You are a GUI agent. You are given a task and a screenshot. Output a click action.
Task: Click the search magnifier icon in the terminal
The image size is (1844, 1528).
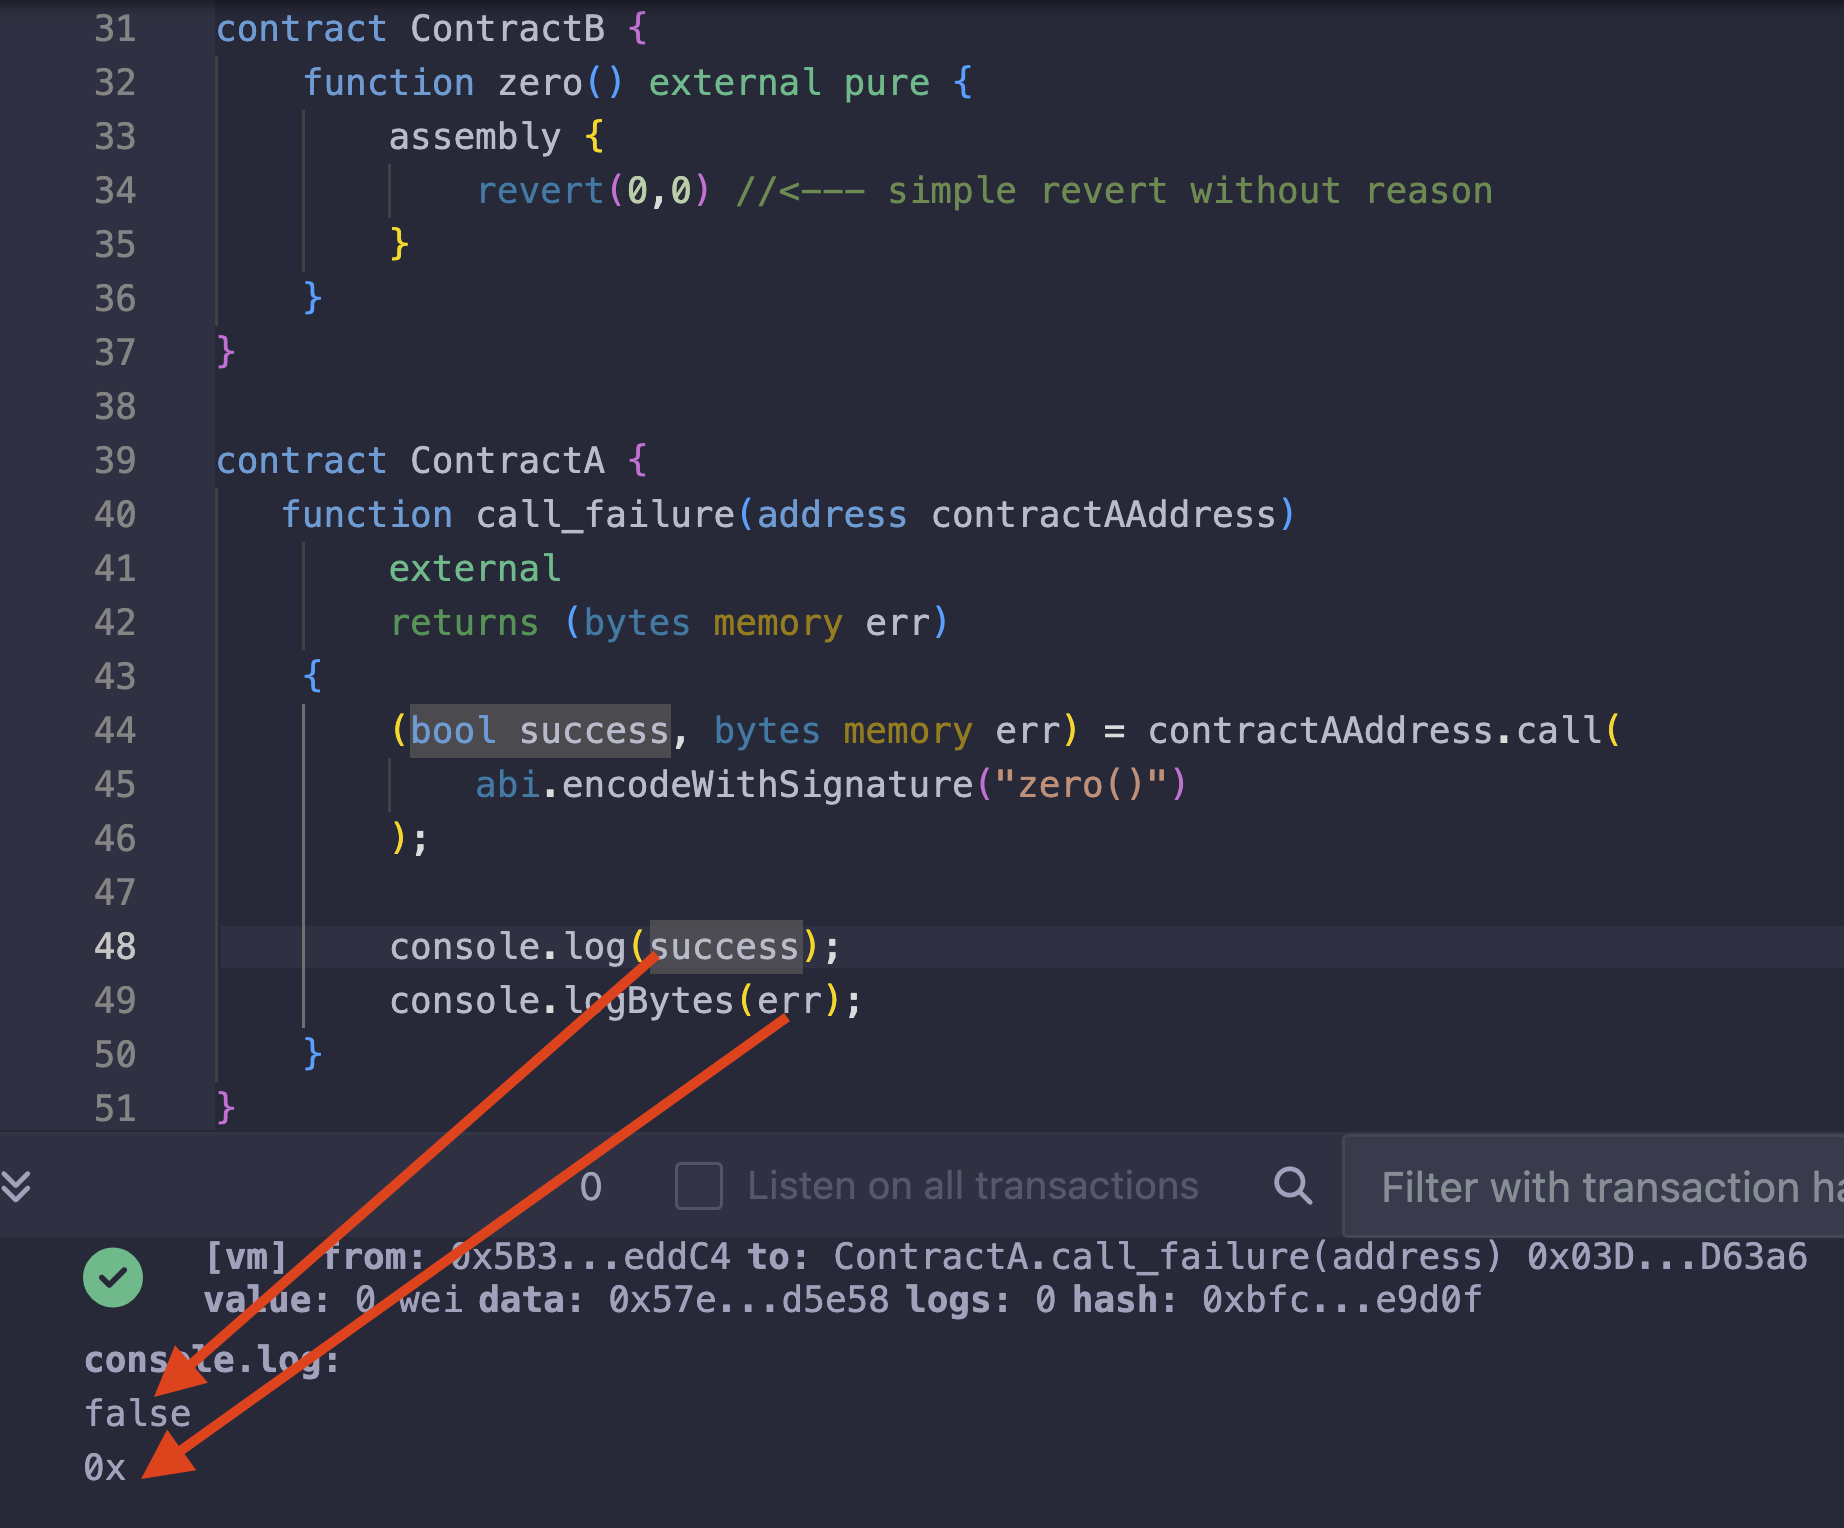[x=1293, y=1186]
